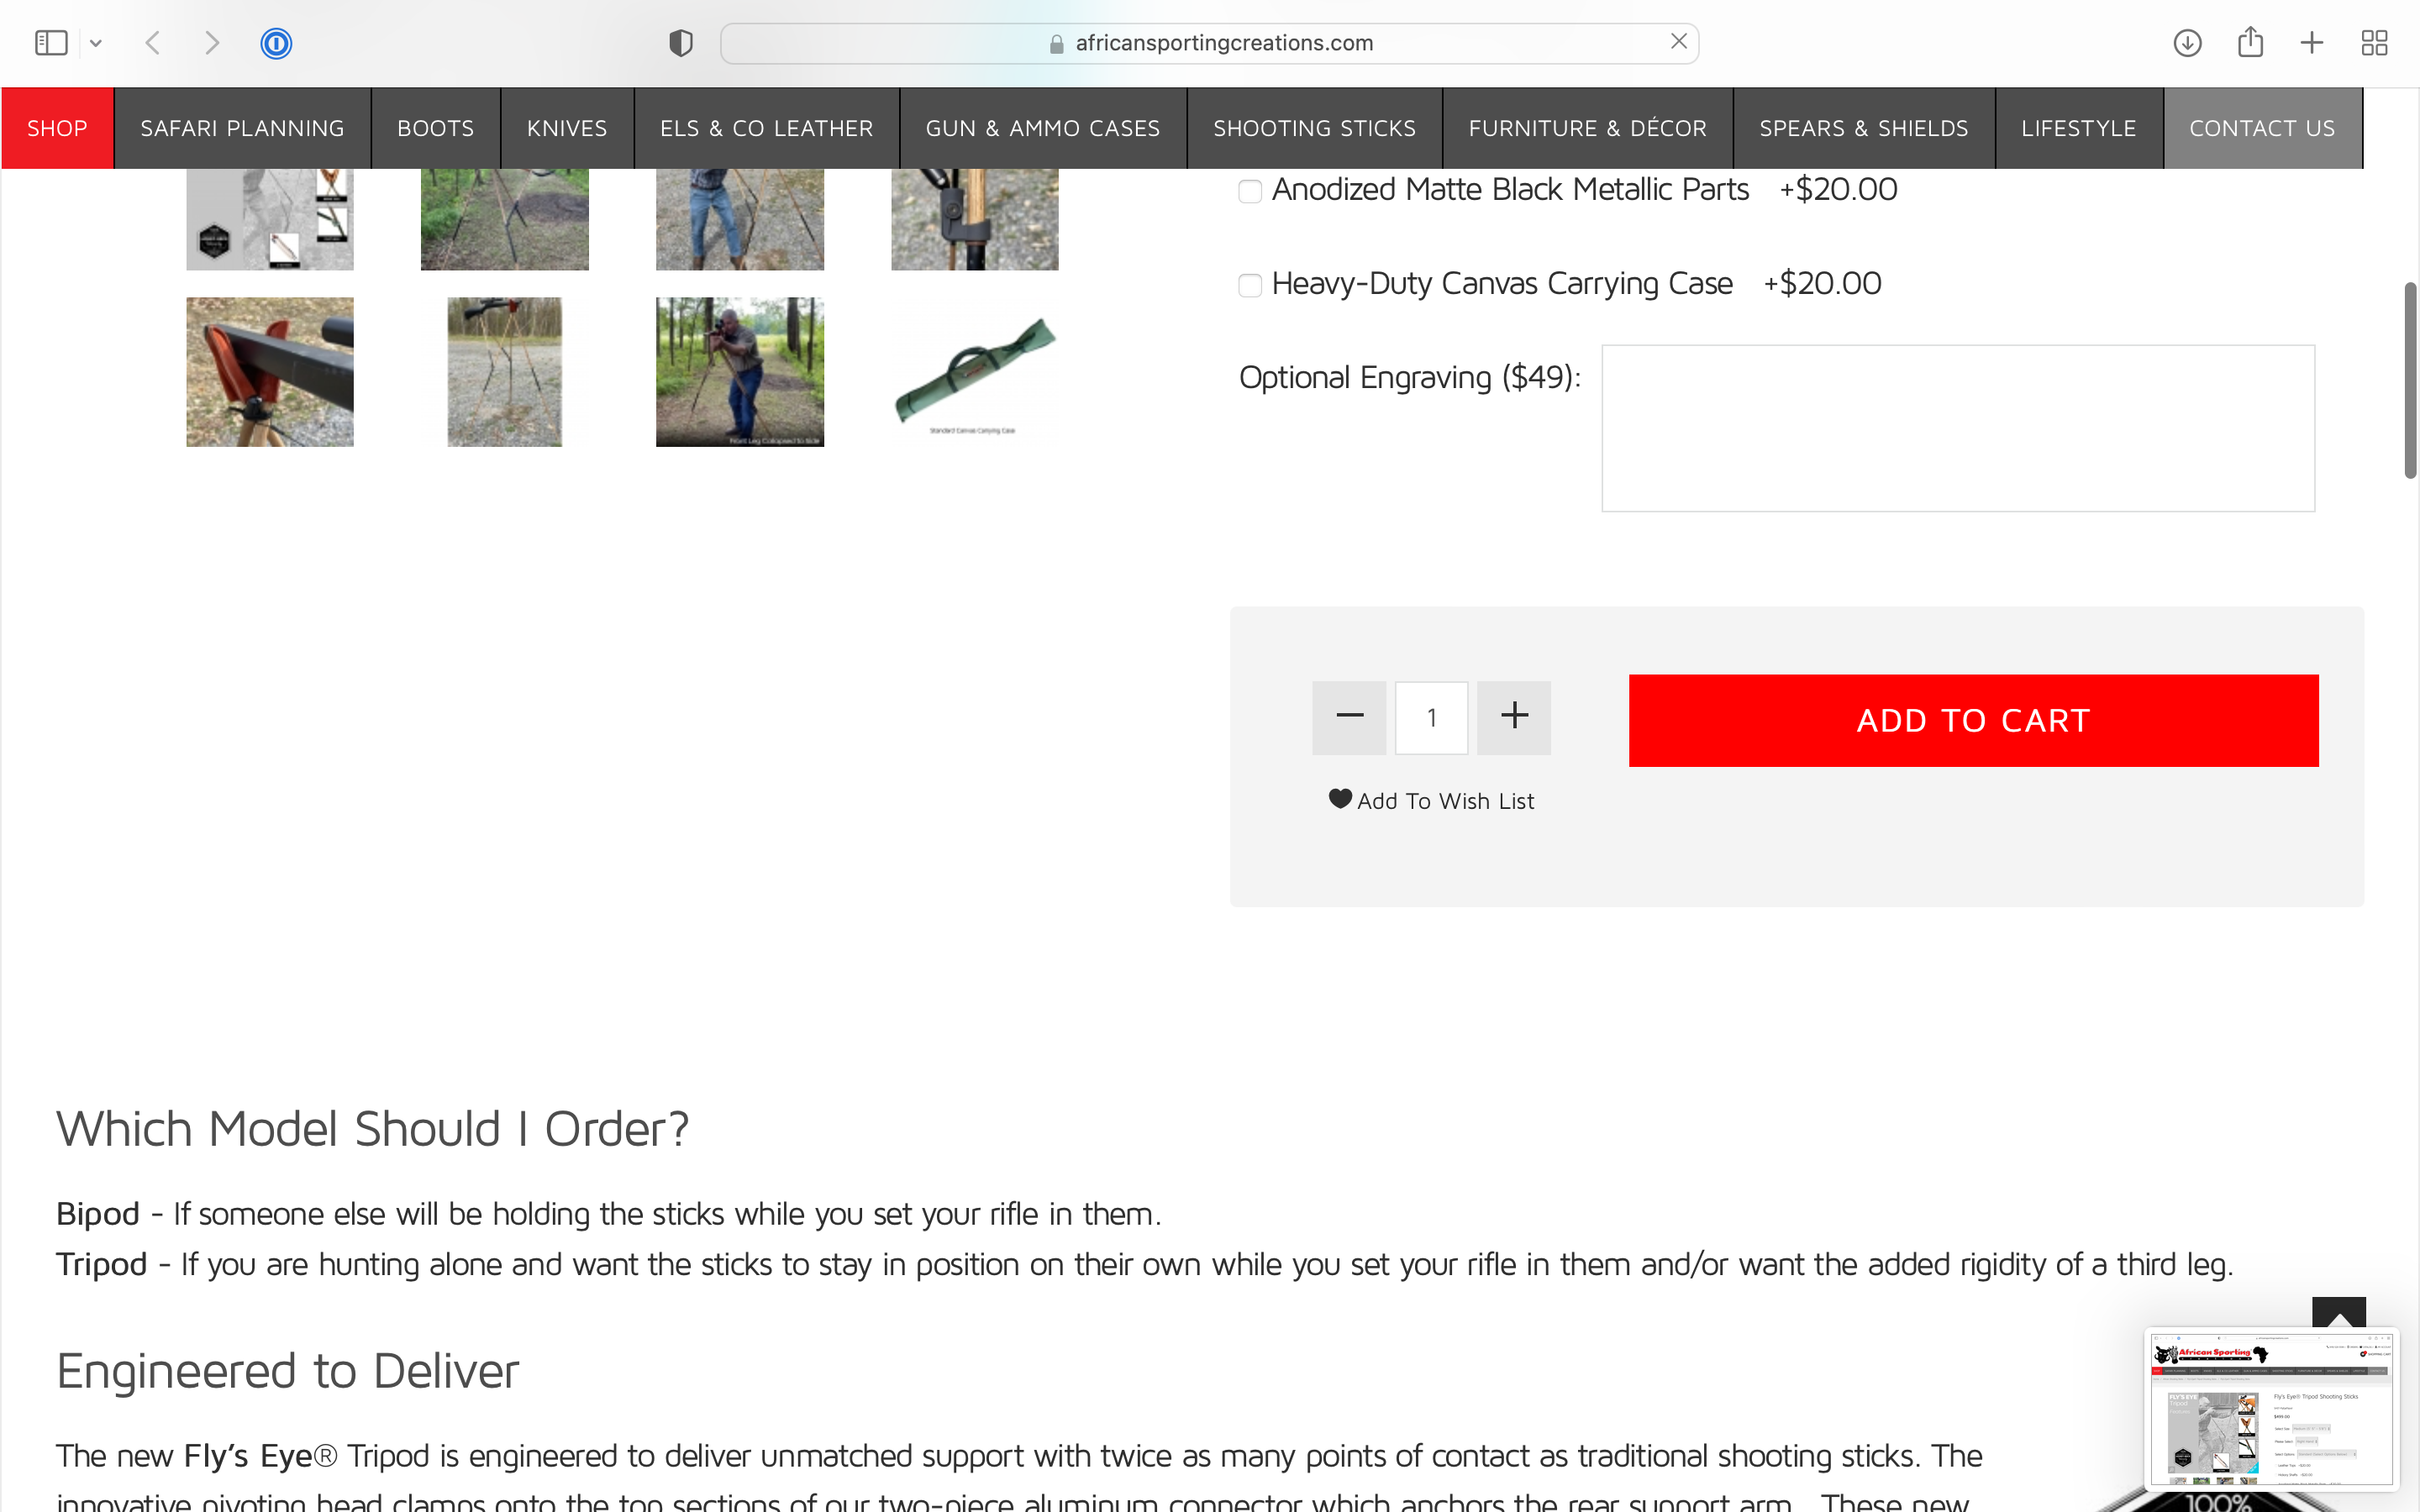Screen dimensions: 2420x1512
Task: Expand sidebar options dropdown chevron
Action: pyautogui.click(x=96, y=43)
